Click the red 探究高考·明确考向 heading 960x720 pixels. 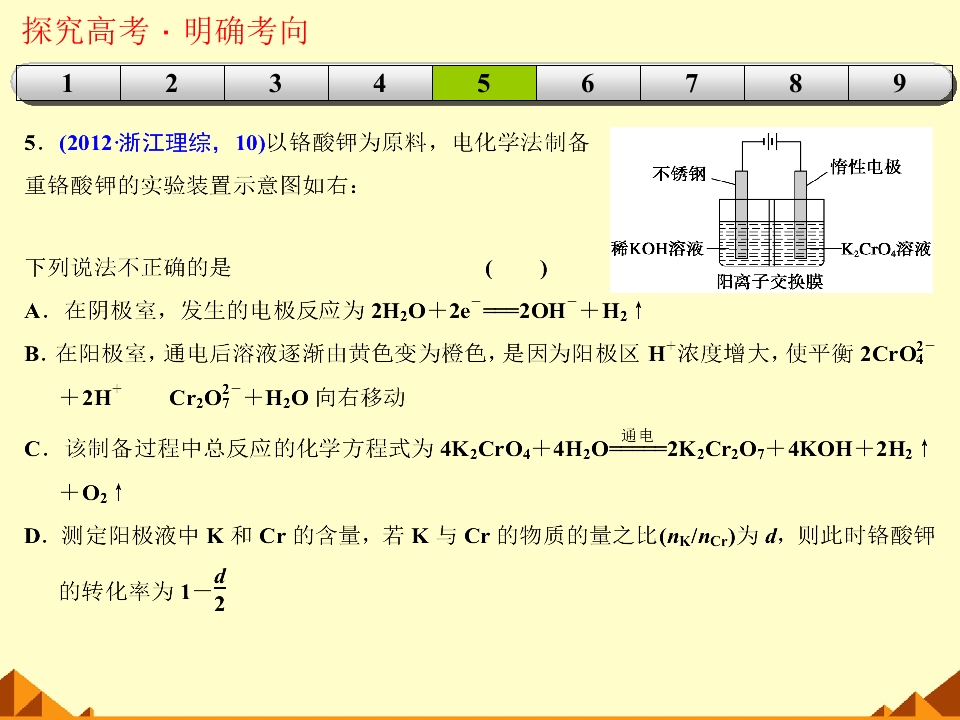point(165,31)
